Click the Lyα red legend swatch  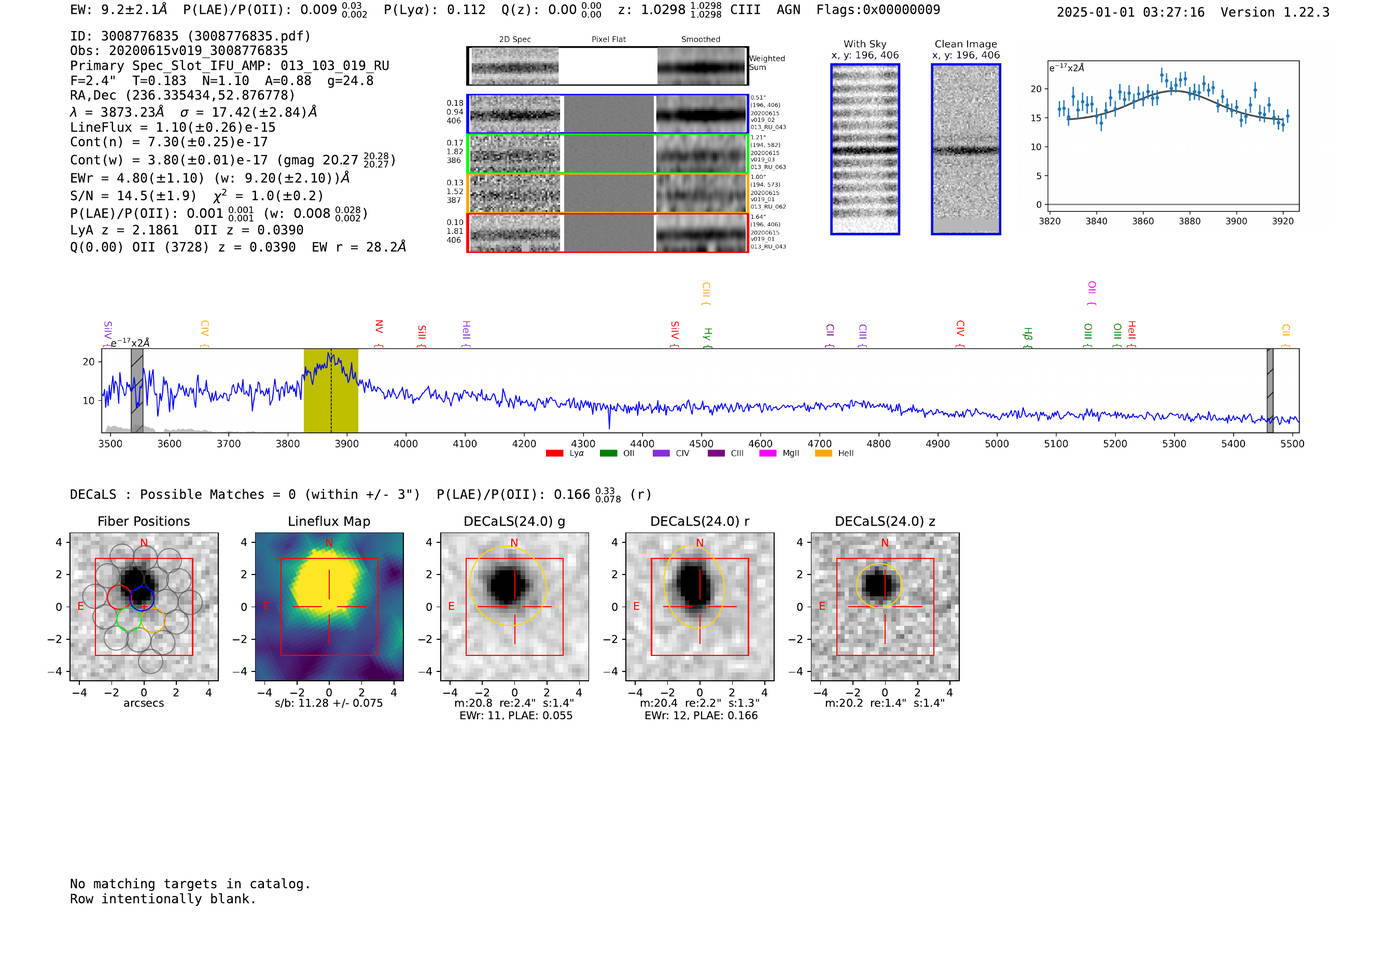[555, 454]
